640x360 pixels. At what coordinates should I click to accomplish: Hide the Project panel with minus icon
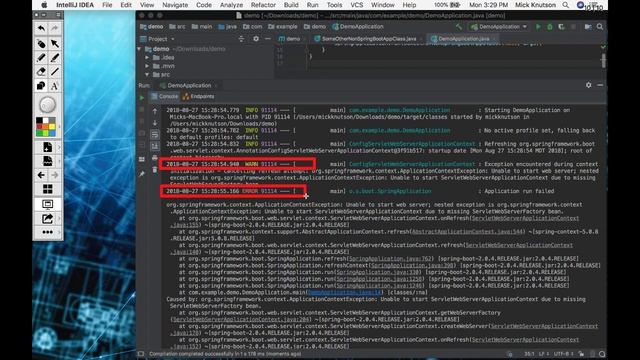[x=268, y=39]
